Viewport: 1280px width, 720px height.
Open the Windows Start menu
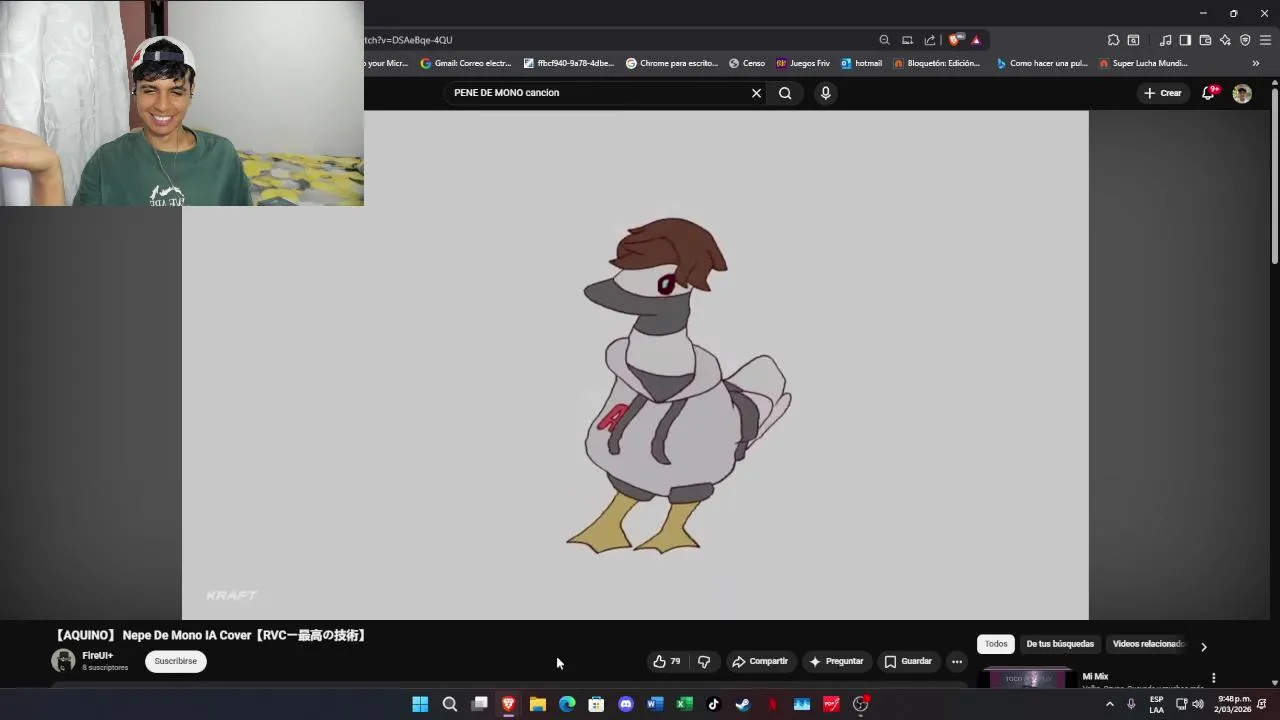point(420,704)
